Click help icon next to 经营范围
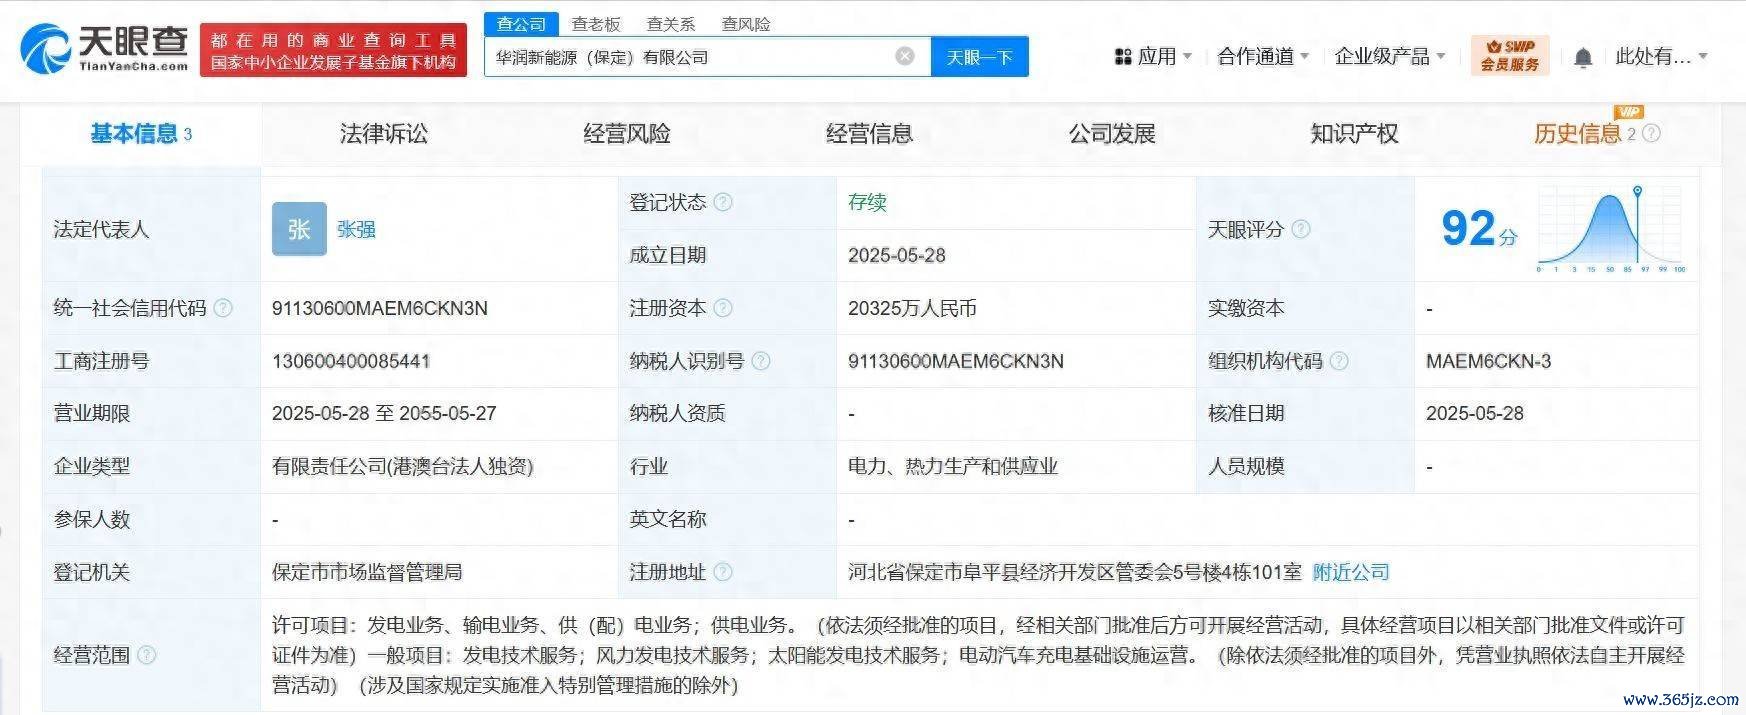 click(x=147, y=655)
